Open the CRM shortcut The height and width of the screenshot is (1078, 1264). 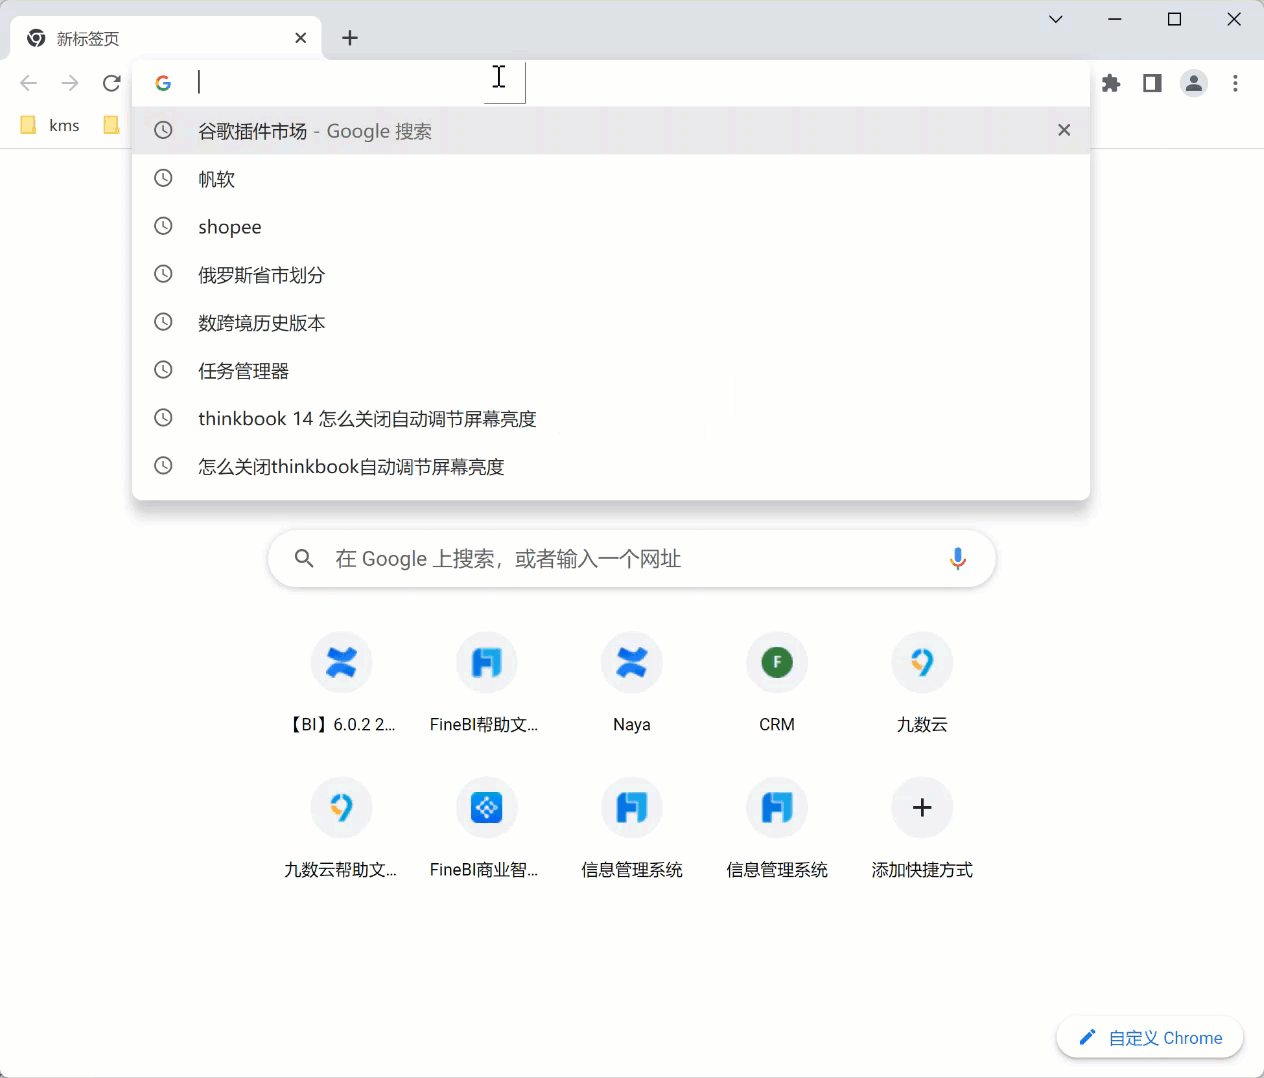coord(777,684)
